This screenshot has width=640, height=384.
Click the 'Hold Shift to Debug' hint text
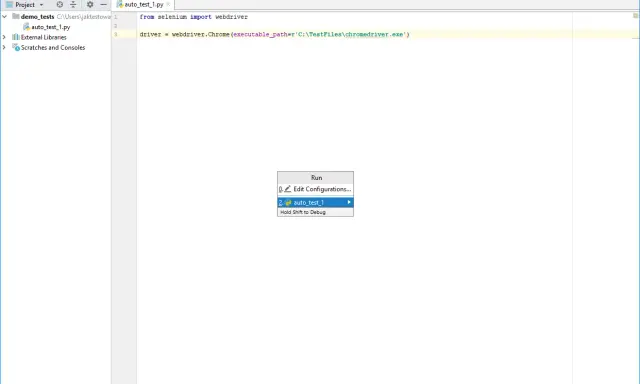tap(303, 212)
